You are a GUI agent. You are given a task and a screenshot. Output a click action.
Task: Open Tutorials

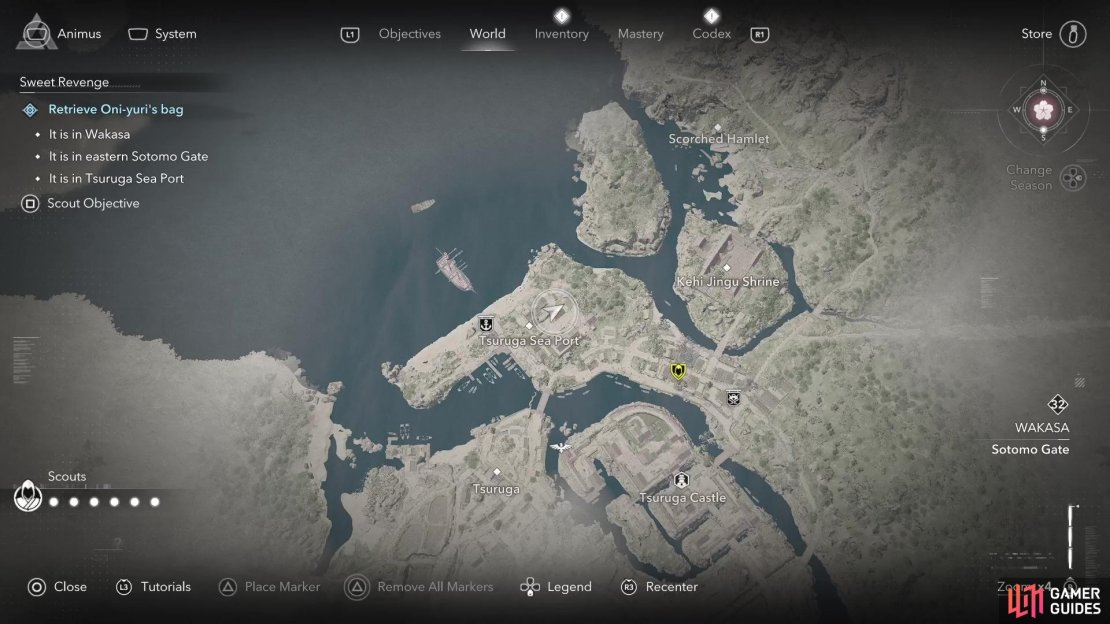click(154, 586)
